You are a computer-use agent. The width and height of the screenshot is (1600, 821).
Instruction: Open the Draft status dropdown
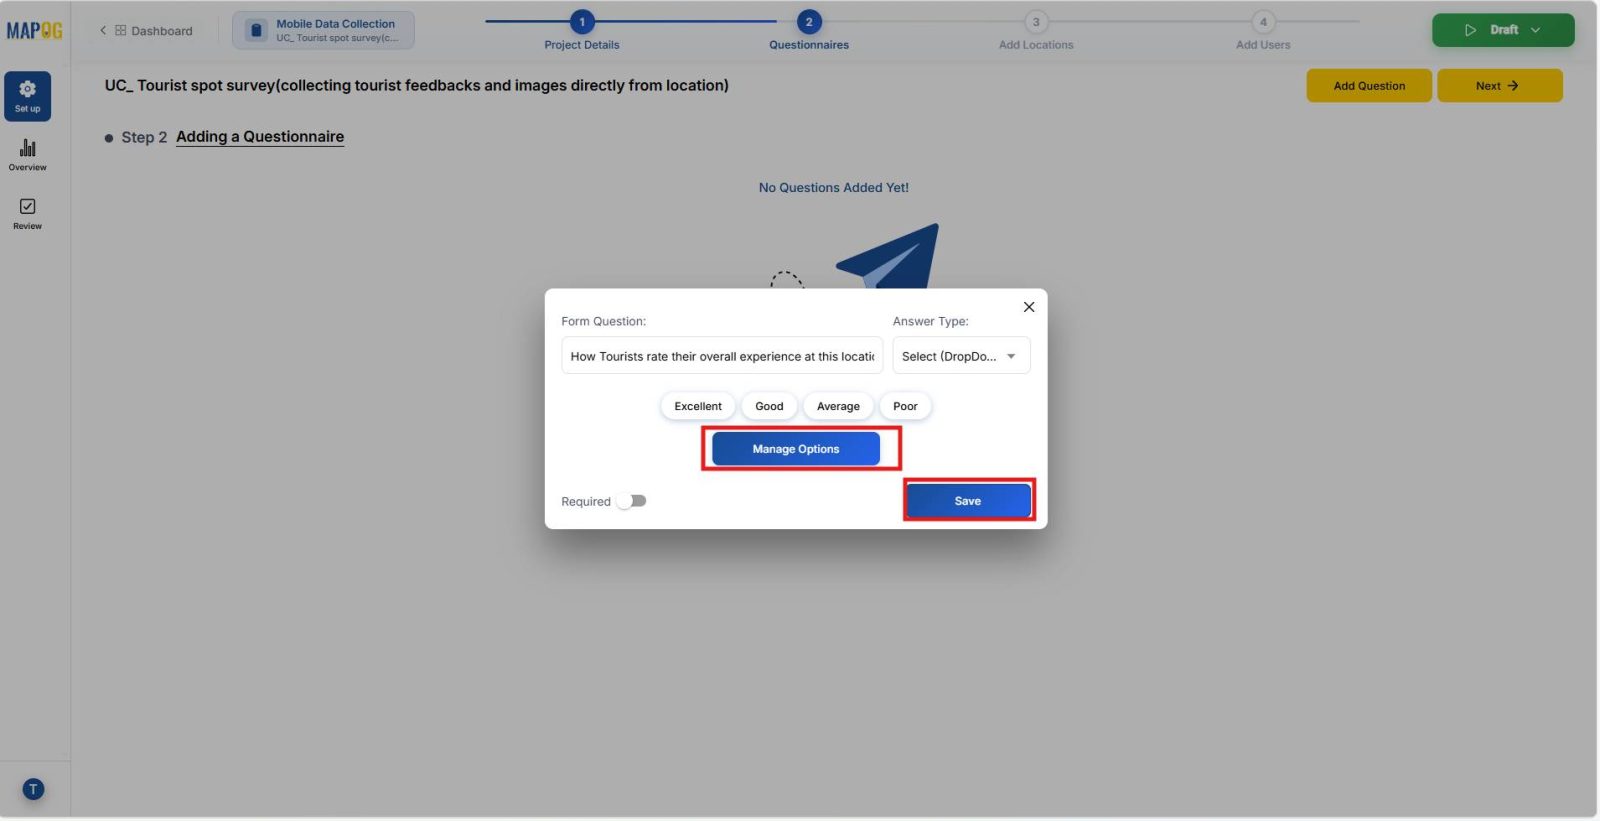(1502, 30)
